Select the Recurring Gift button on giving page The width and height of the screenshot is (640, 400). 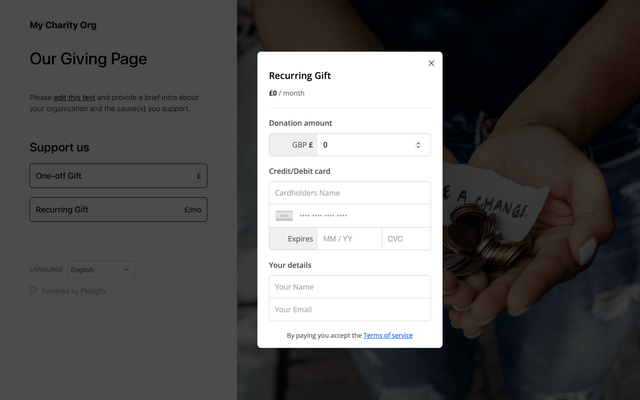[x=118, y=210]
